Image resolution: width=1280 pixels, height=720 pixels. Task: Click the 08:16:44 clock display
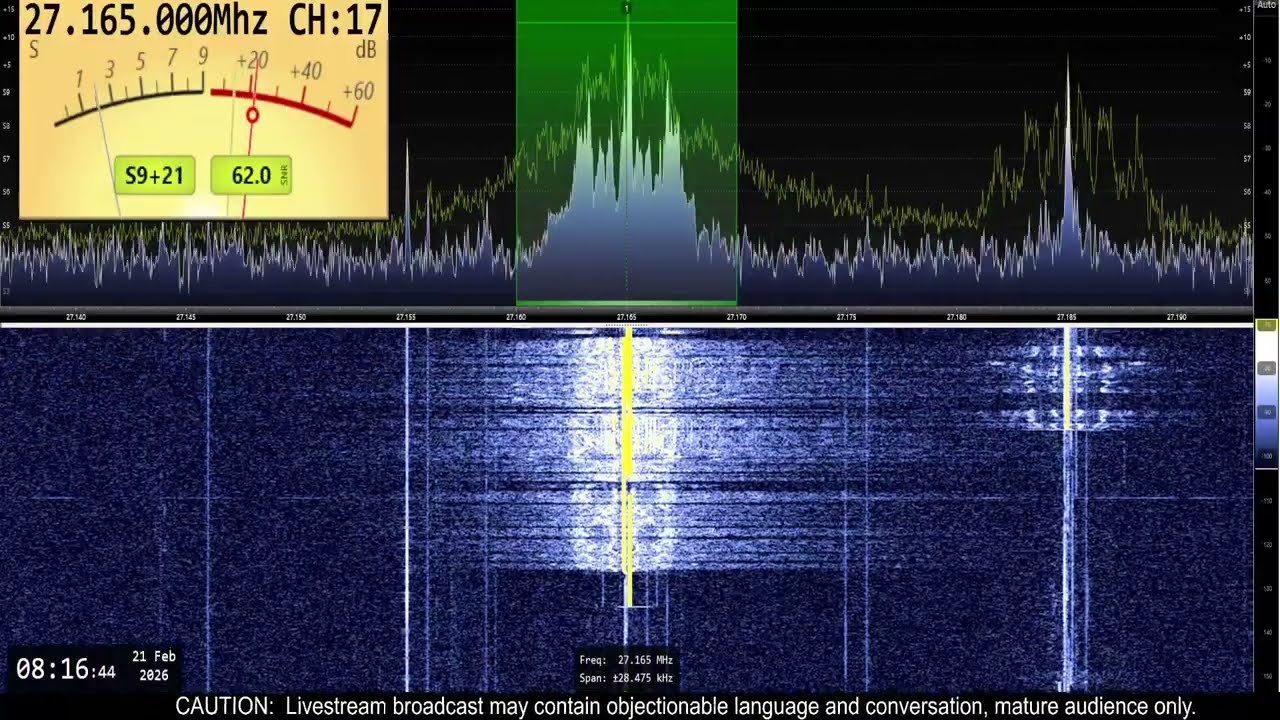(66, 669)
